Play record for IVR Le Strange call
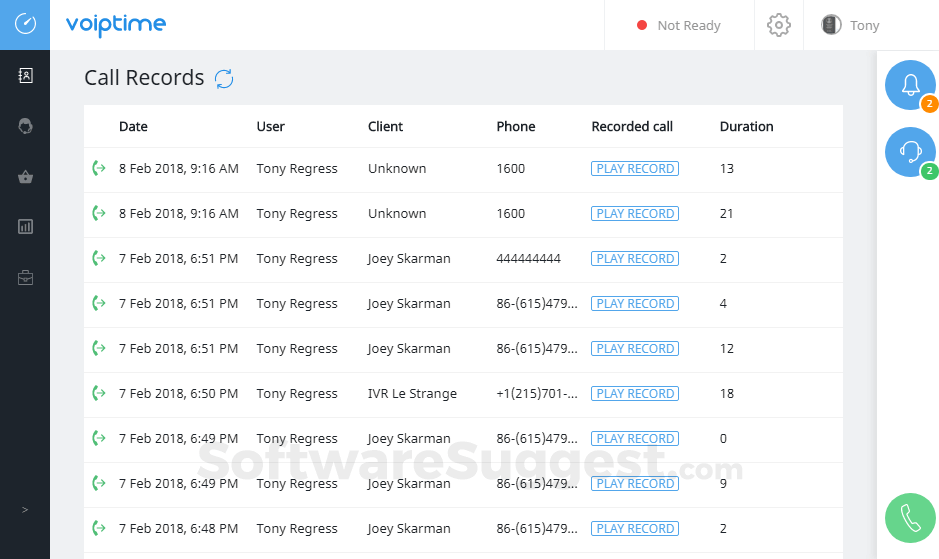939x559 pixels. tap(635, 394)
